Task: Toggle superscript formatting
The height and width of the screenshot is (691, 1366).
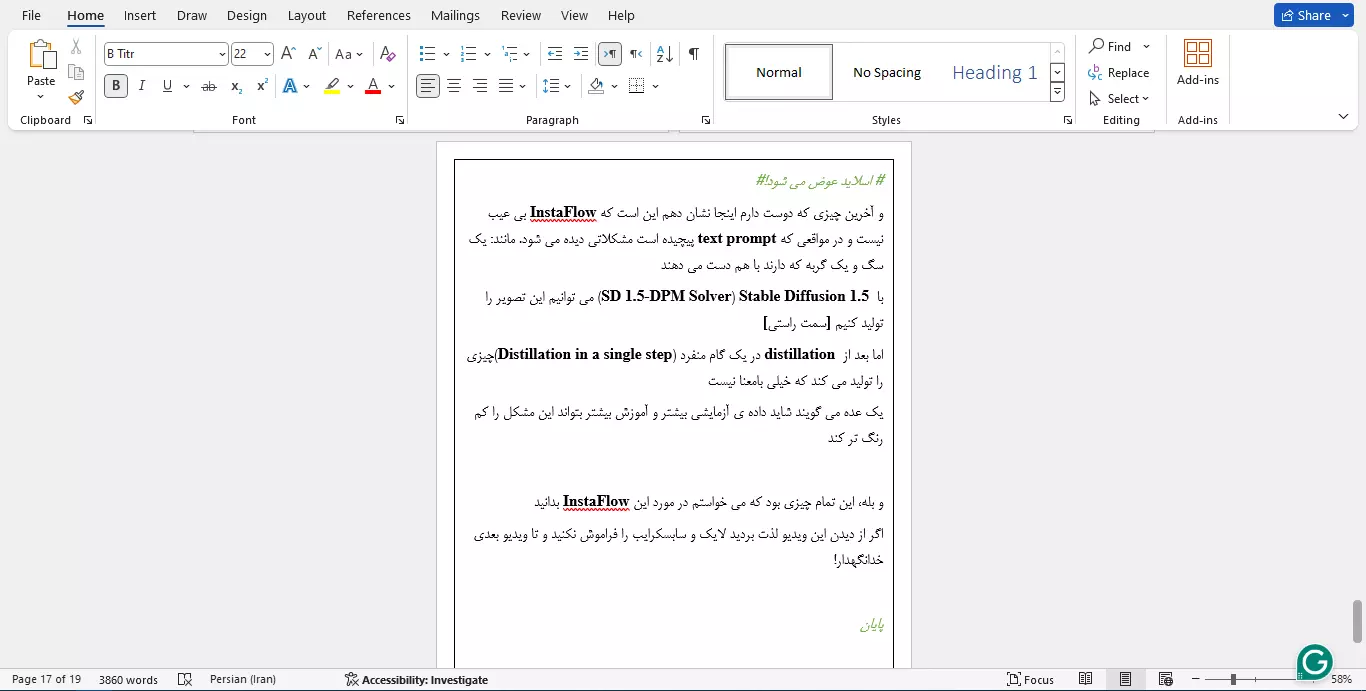Action: click(262, 86)
